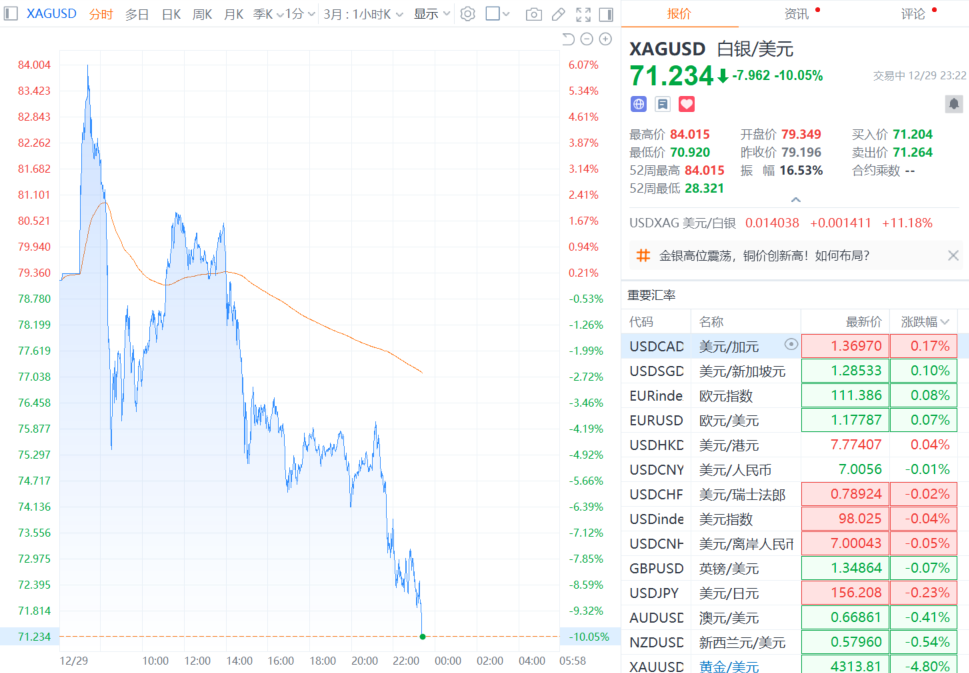Select the pencil drawing tool
This screenshot has width=969, height=673.
click(x=558, y=14)
